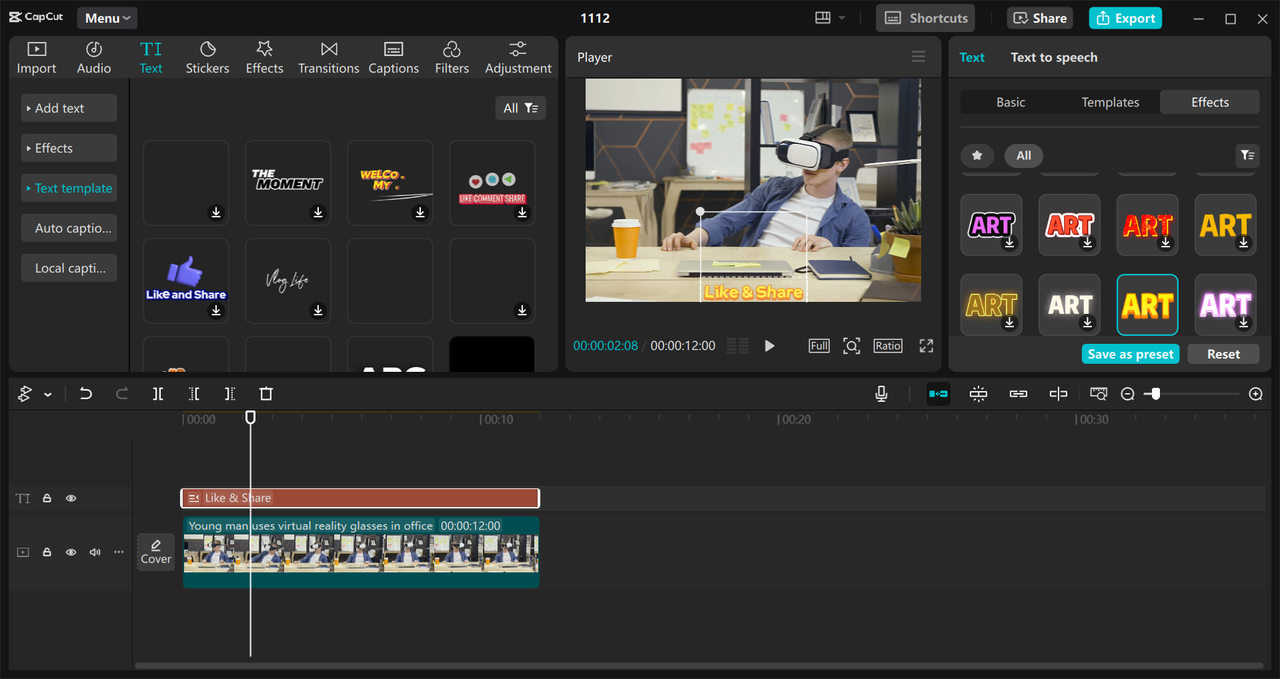Open the Player panel menu icon
The width and height of the screenshot is (1280, 679).
(918, 57)
